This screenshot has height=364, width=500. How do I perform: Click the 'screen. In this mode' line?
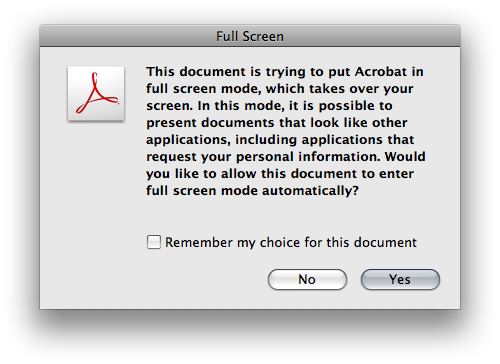click(269, 106)
